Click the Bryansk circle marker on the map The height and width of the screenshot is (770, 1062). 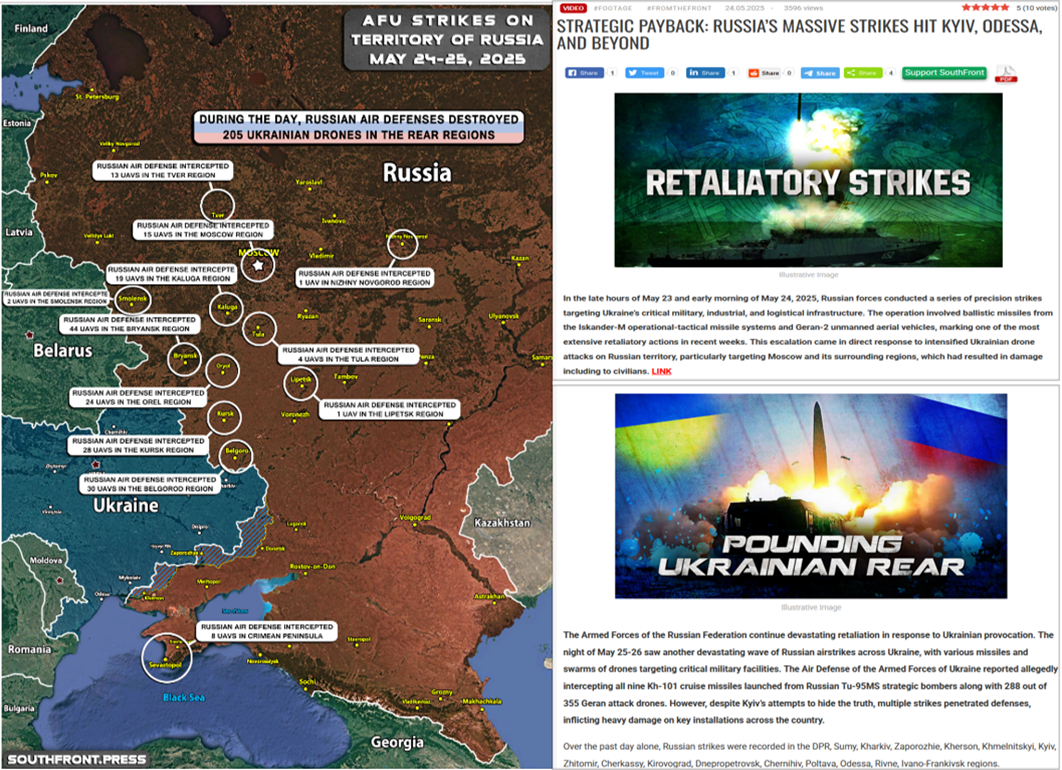click(x=184, y=358)
